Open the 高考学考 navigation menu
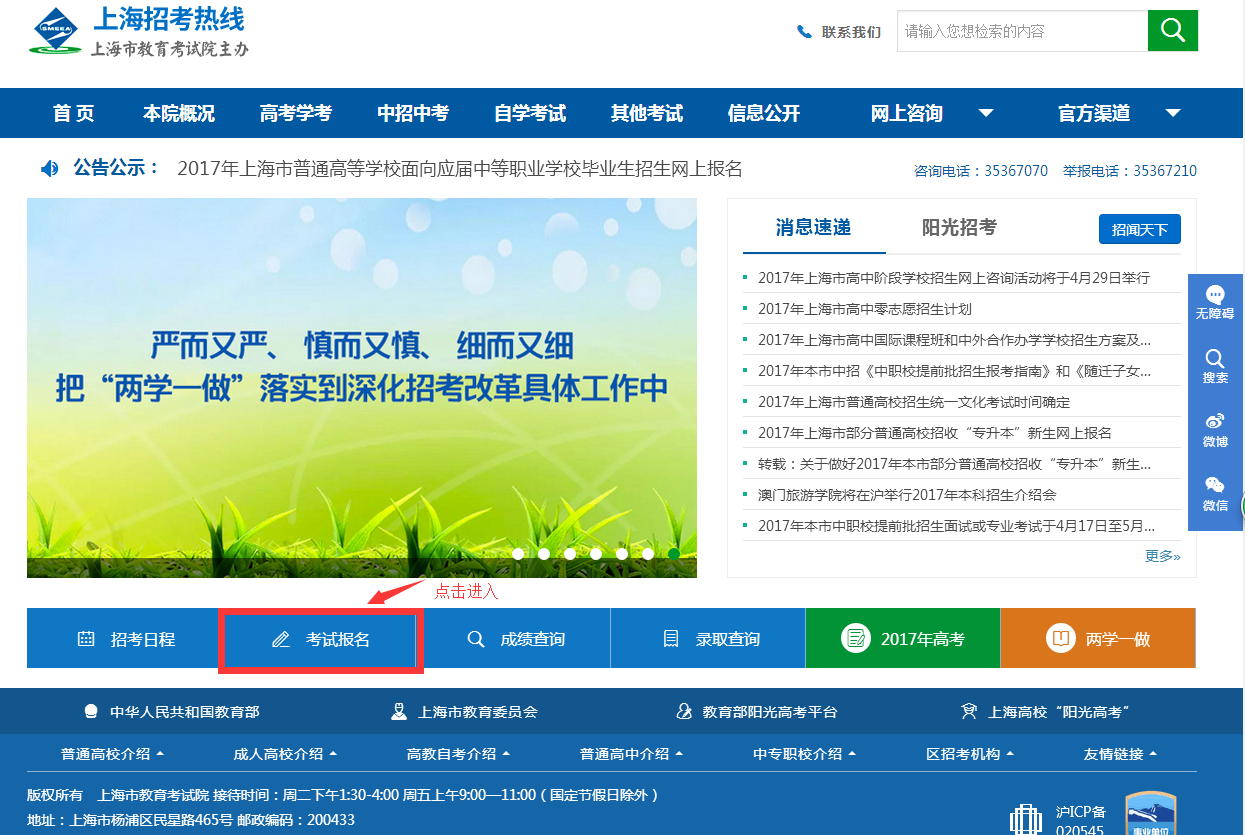Image resolution: width=1245 pixels, height=835 pixels. [295, 113]
